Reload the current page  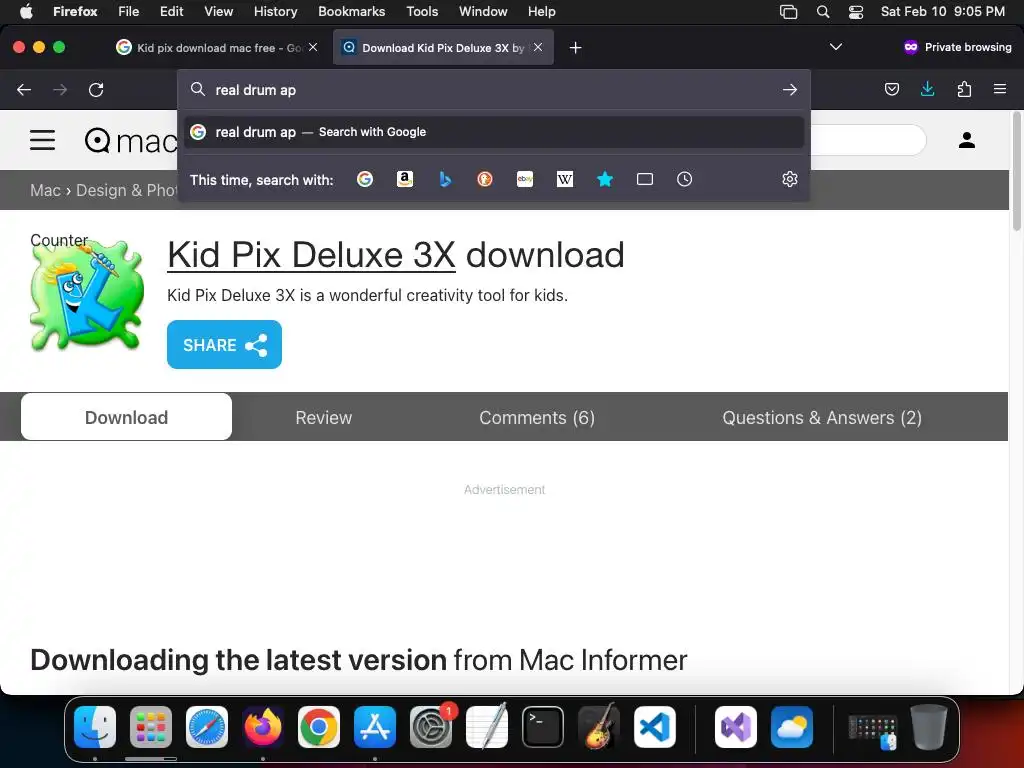[96, 89]
